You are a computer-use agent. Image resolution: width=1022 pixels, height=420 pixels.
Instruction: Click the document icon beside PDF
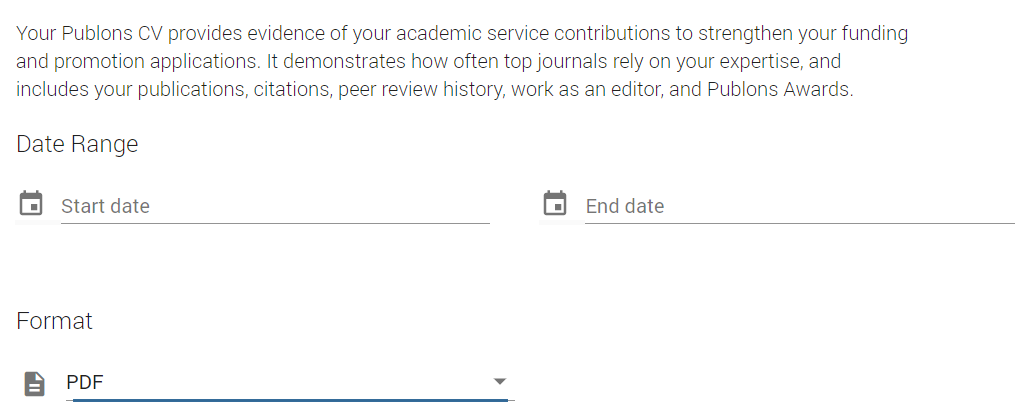(34, 383)
